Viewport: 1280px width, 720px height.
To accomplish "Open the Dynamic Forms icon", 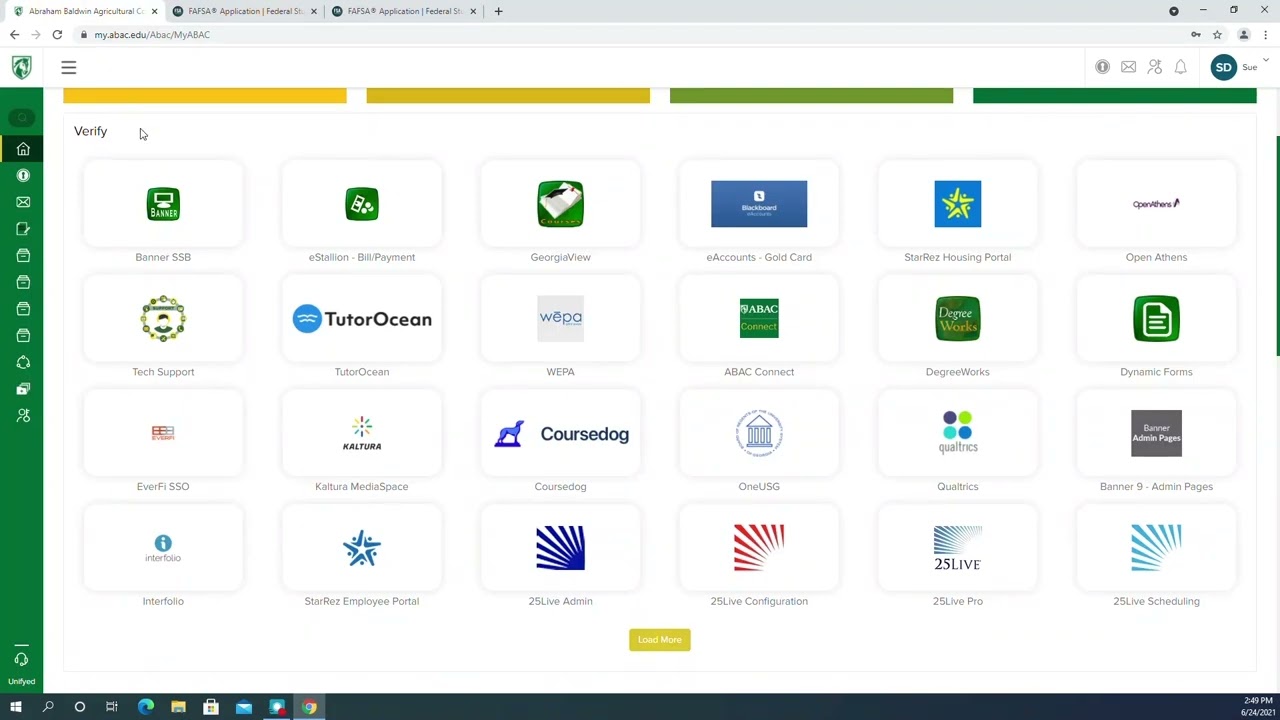I will (1156, 319).
